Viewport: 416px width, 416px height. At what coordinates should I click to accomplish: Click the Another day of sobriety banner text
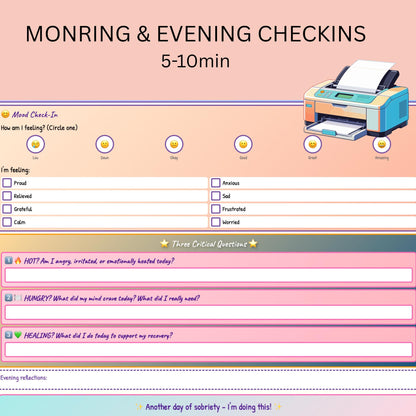208,407
